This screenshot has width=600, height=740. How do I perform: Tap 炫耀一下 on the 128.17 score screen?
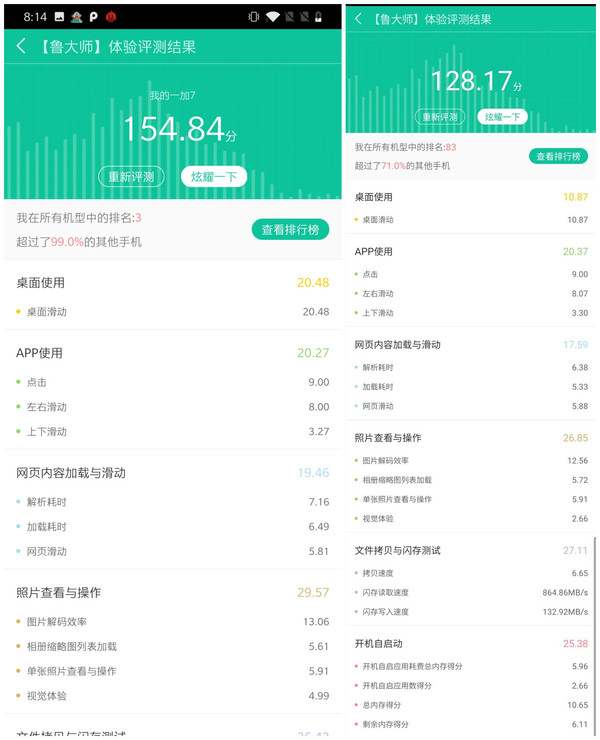[502, 117]
